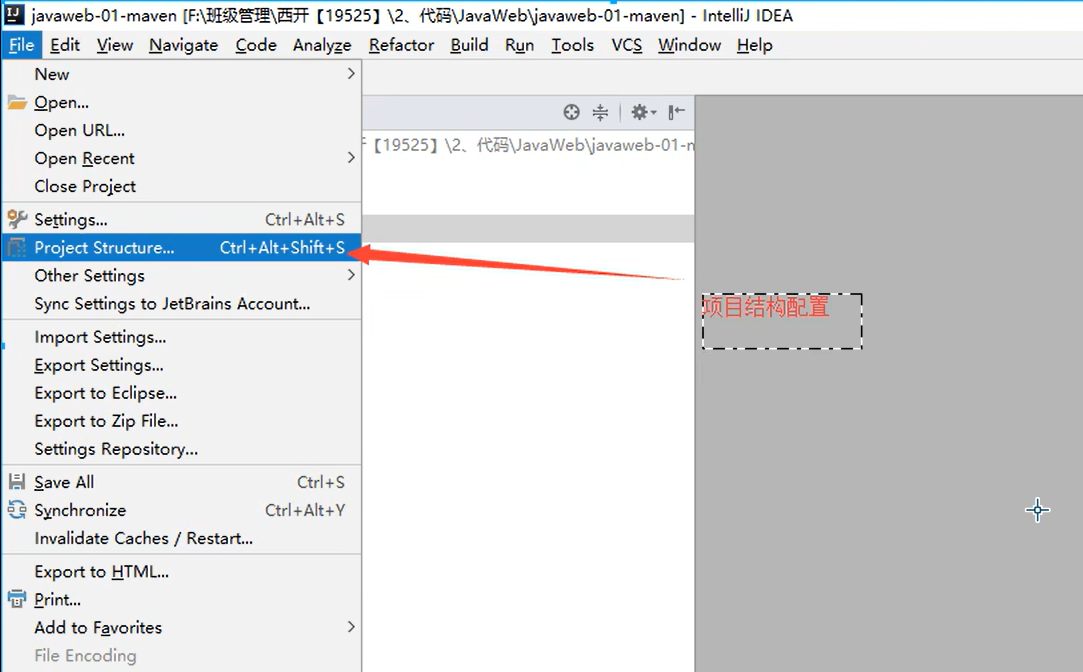The width and height of the screenshot is (1083, 672).
Task: Click the Project Structure icon
Action: tap(17, 247)
